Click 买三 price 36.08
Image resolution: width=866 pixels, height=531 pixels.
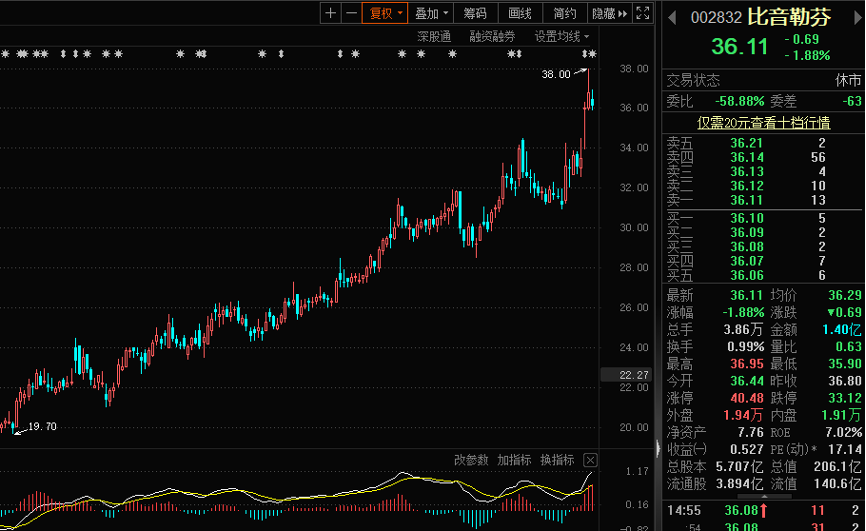[747, 247]
